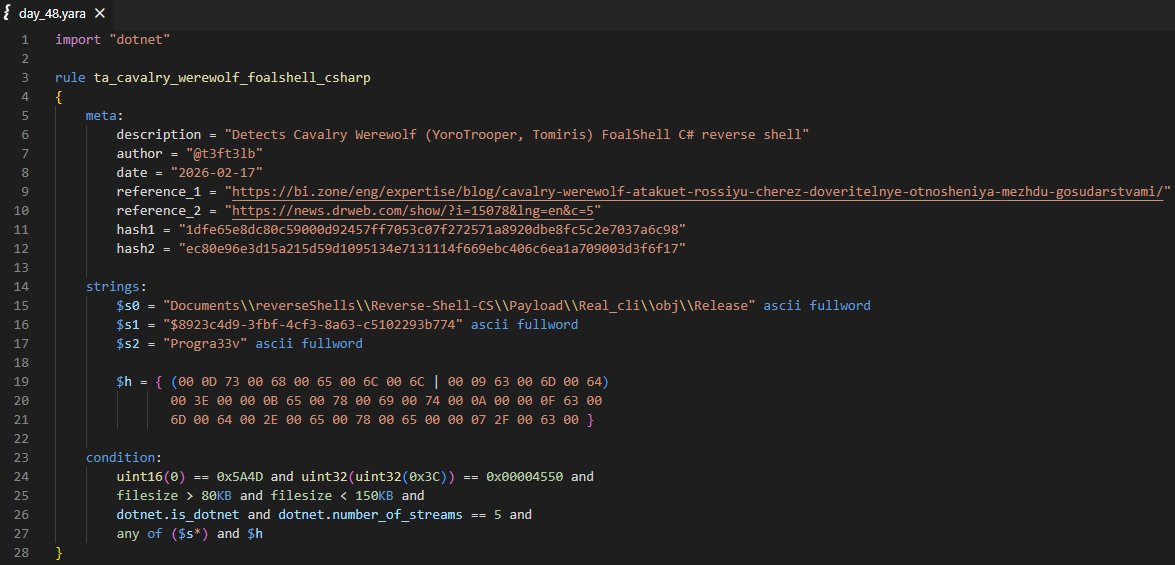Click "ascii fullword" modifiers on line 17
Screen dimensions: 1175x565
coord(309,344)
